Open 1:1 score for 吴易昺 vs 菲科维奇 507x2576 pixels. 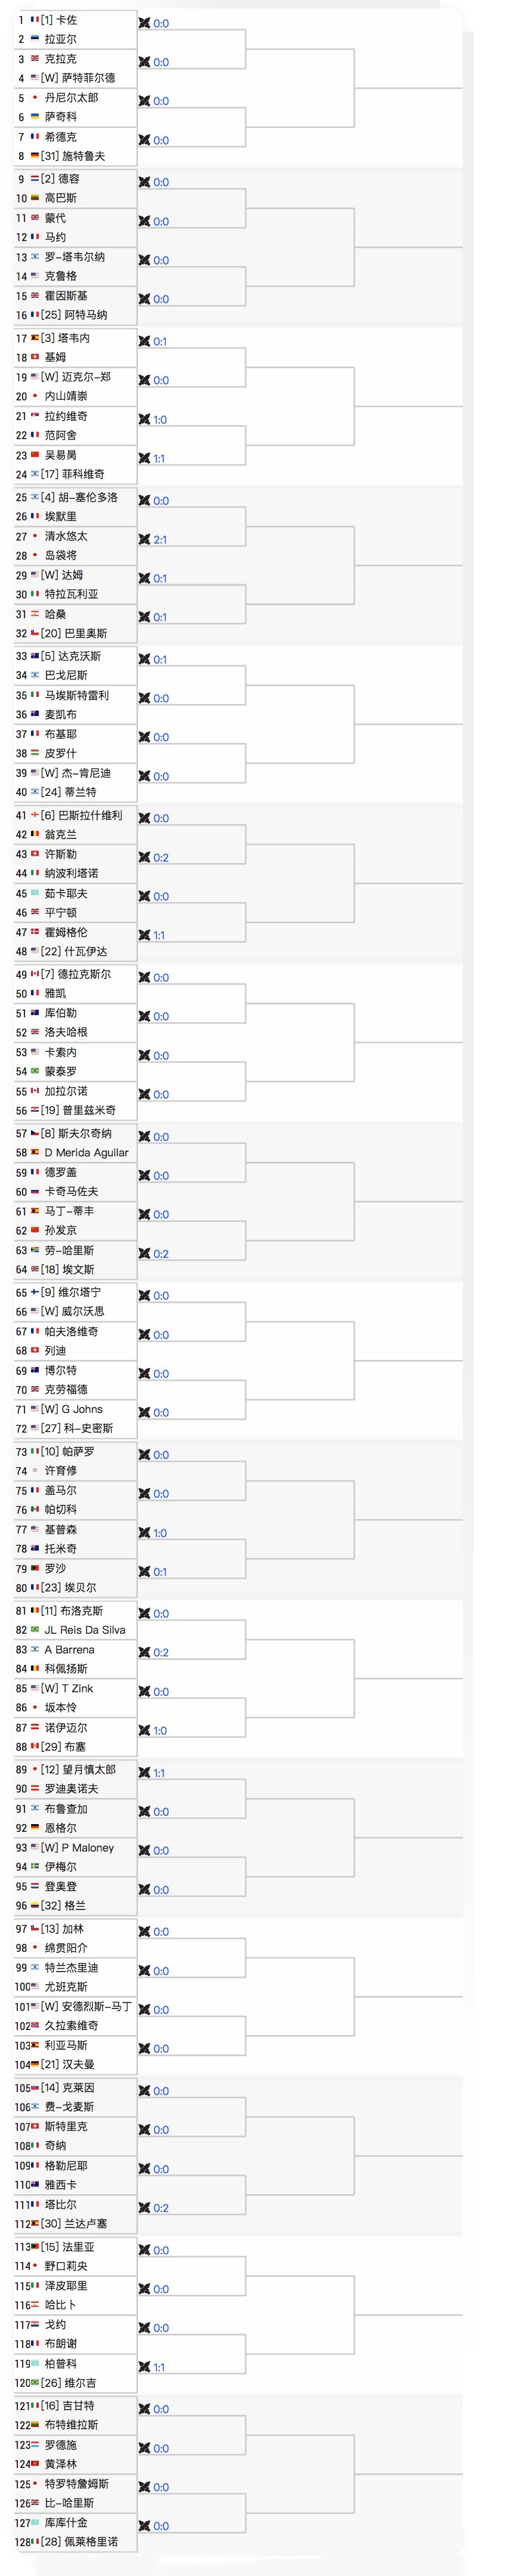[160, 459]
